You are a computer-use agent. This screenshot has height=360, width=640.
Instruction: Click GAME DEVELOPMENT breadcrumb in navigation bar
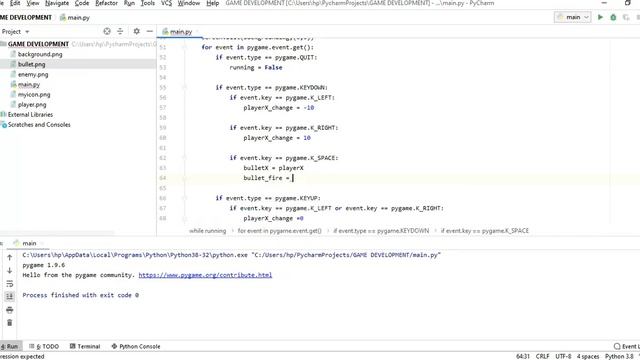[26, 18]
